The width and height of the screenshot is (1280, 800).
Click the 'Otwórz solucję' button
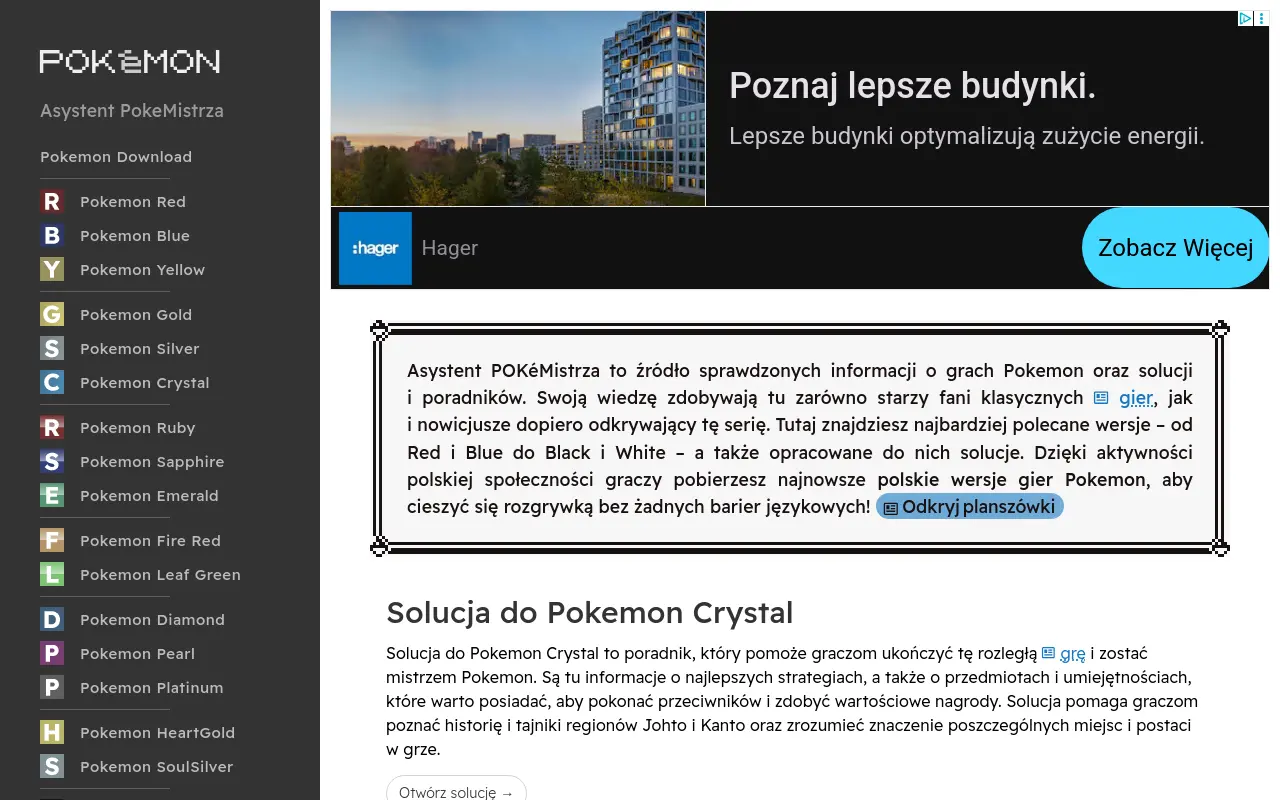pyautogui.click(x=456, y=792)
